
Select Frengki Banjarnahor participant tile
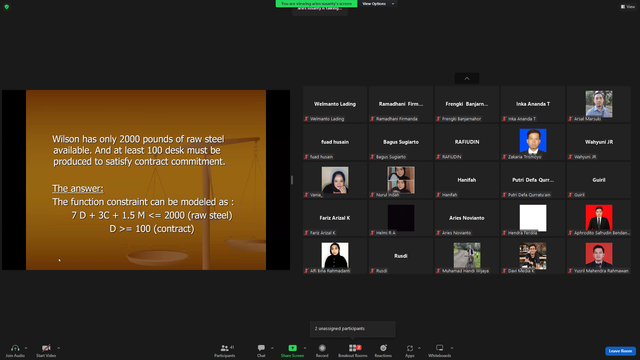coord(467,104)
